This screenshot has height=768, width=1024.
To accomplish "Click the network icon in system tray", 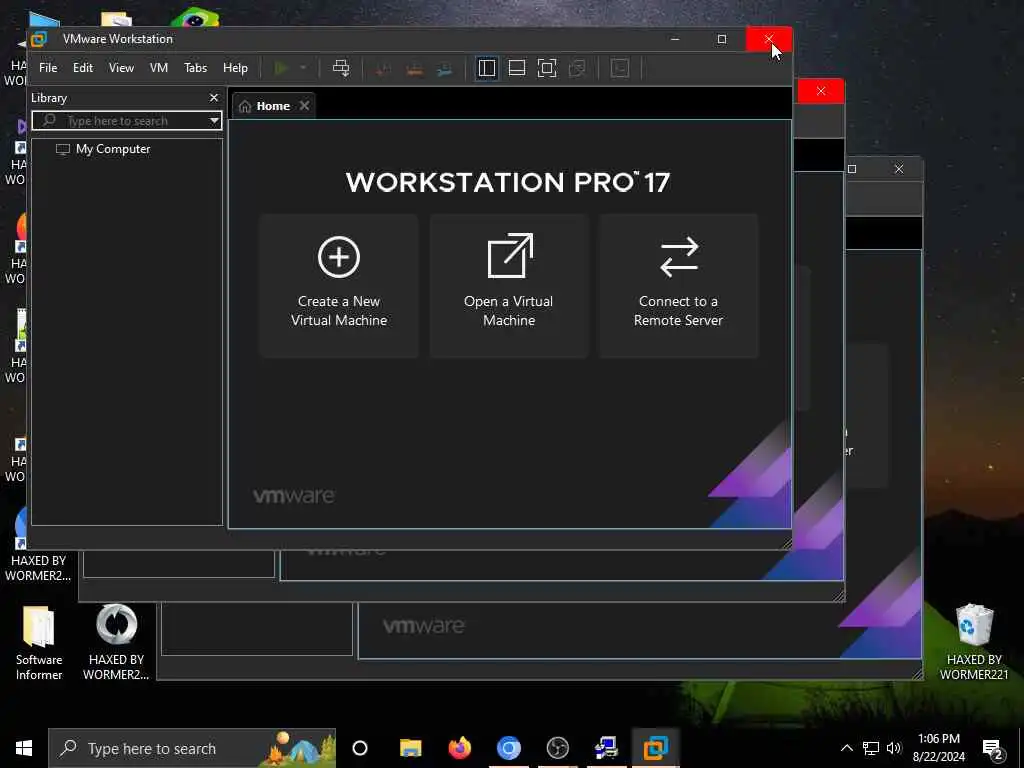I will (x=871, y=748).
